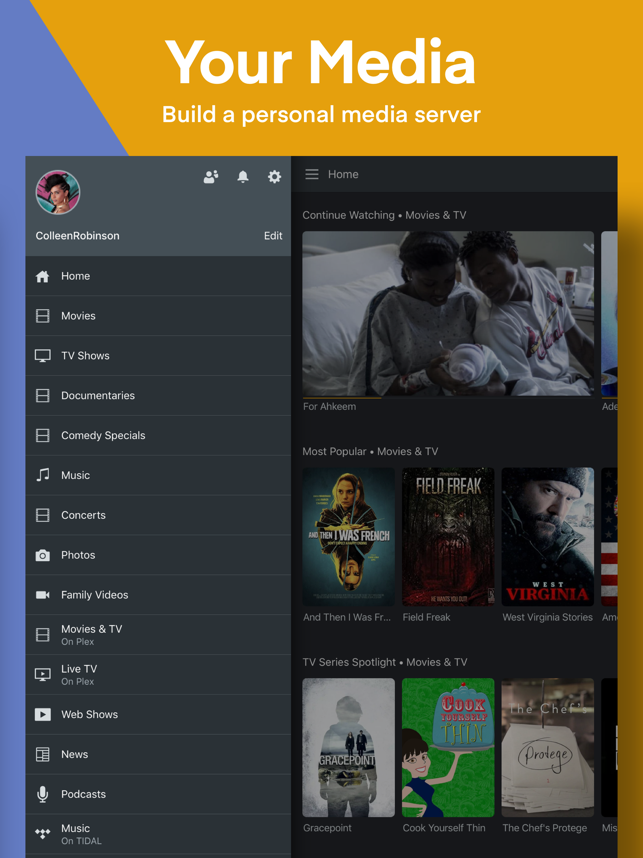Open Family Videos label

click(x=95, y=595)
